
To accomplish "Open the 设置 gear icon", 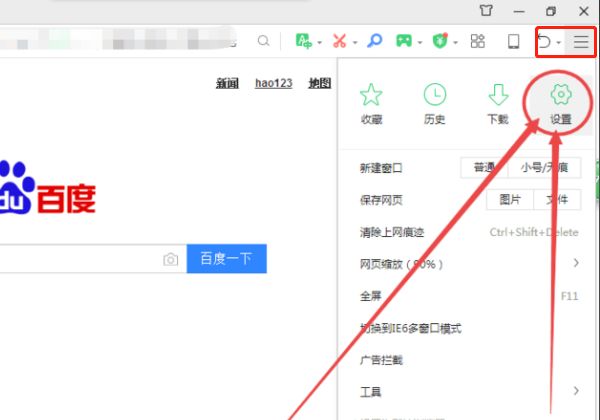I will click(561, 94).
